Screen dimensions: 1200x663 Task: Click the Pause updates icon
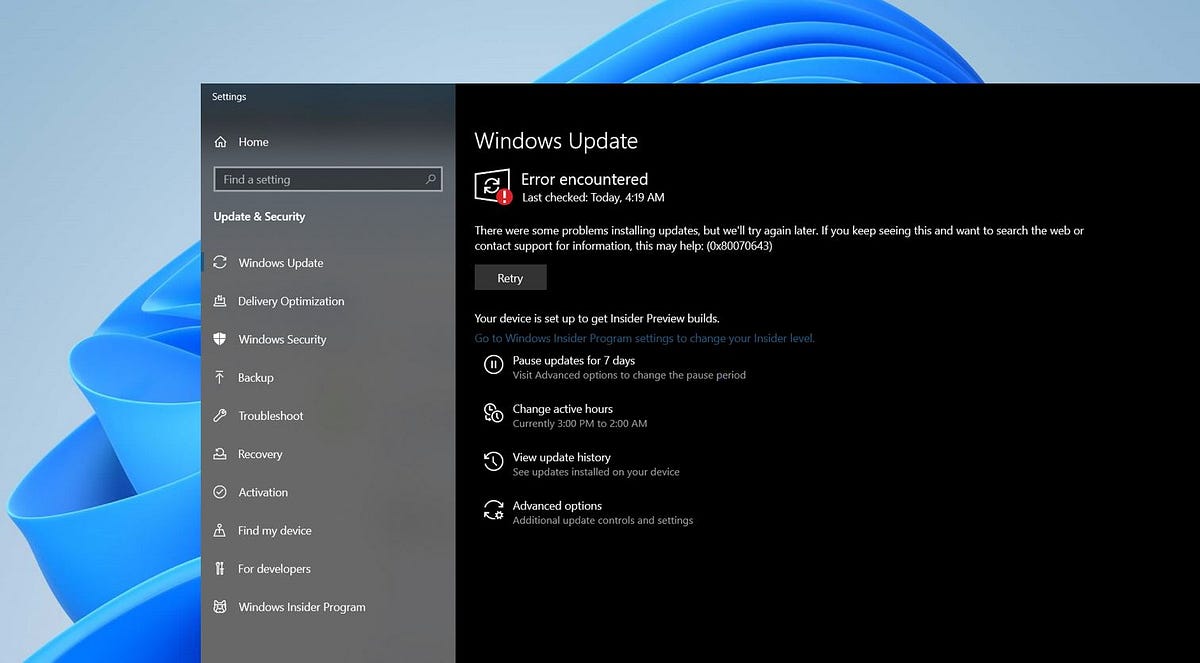[493, 365]
